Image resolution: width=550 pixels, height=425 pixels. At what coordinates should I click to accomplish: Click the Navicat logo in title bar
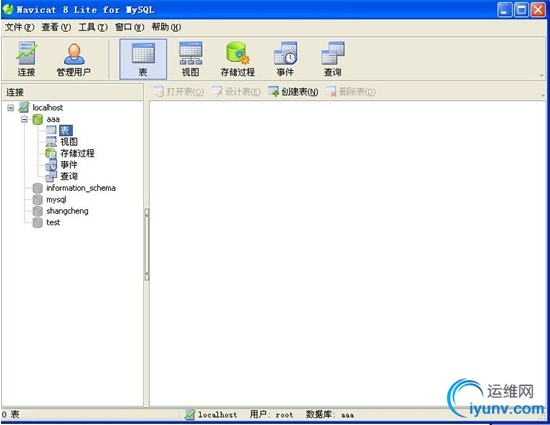(x=8, y=9)
